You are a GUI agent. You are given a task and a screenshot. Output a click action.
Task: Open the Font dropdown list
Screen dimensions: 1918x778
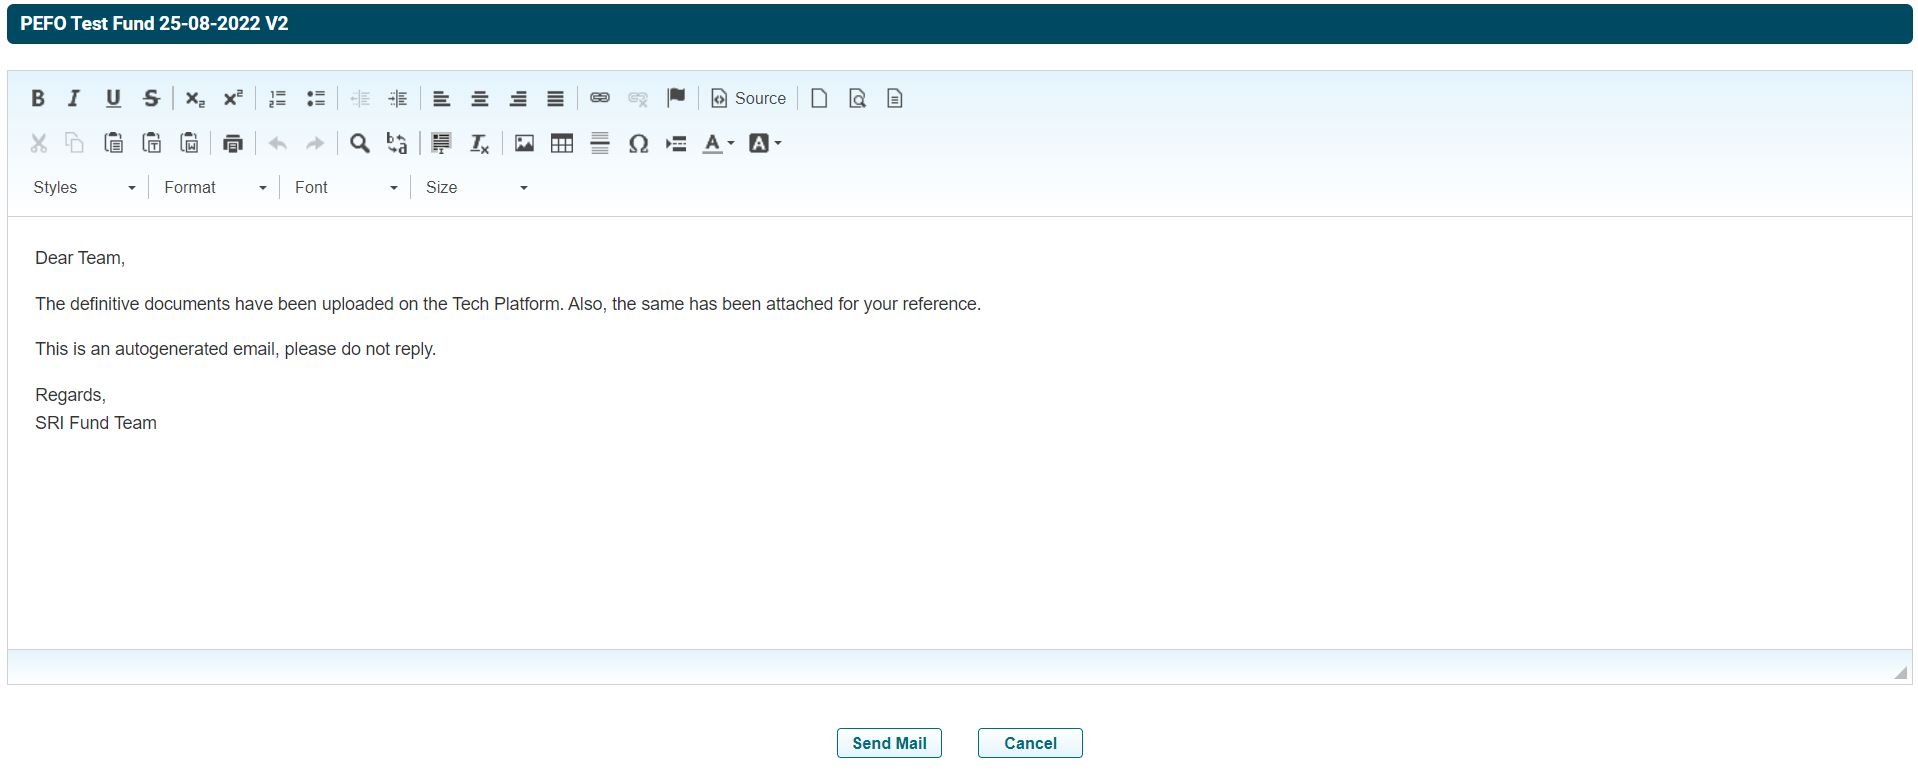click(x=346, y=187)
